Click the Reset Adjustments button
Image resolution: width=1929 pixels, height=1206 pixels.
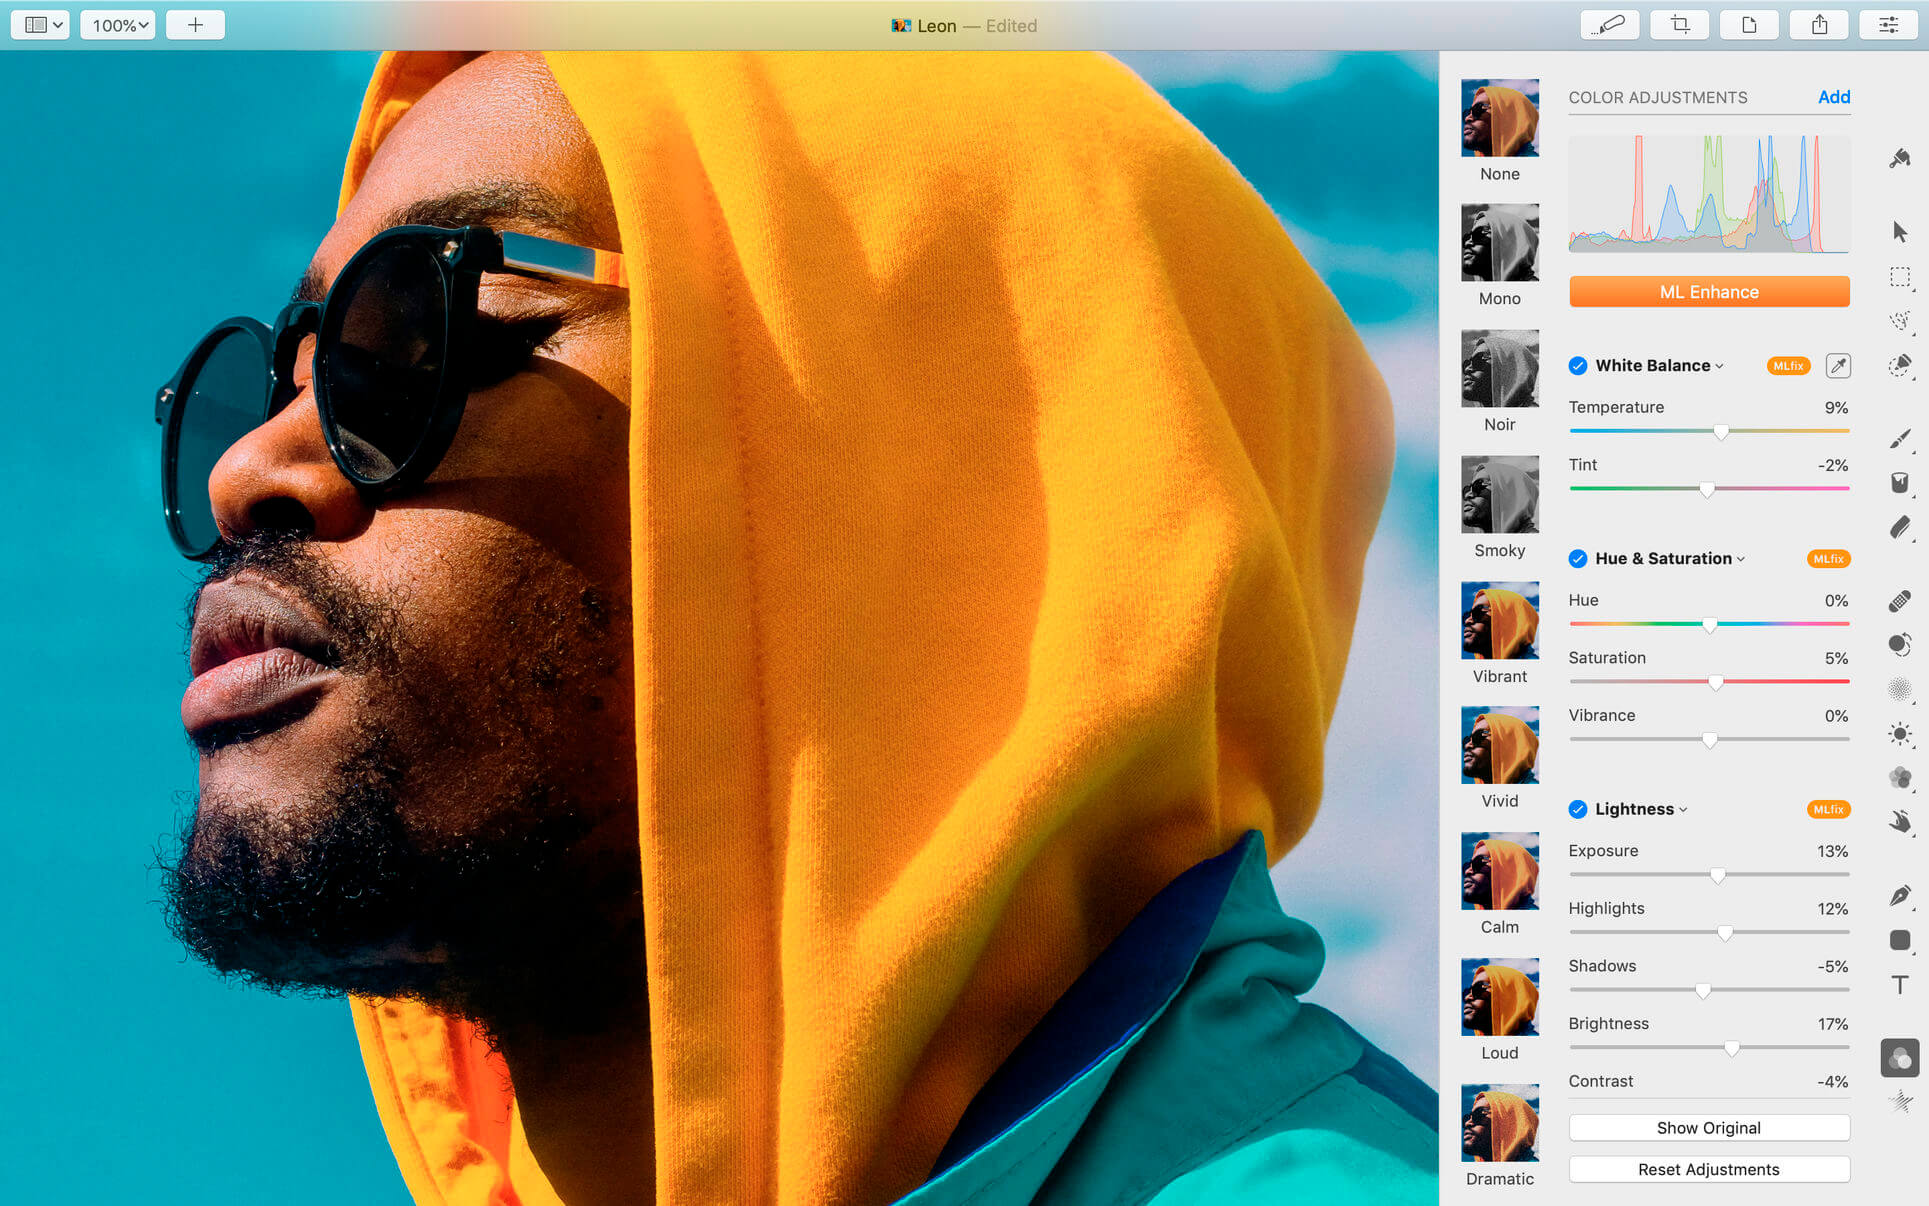point(1708,1169)
